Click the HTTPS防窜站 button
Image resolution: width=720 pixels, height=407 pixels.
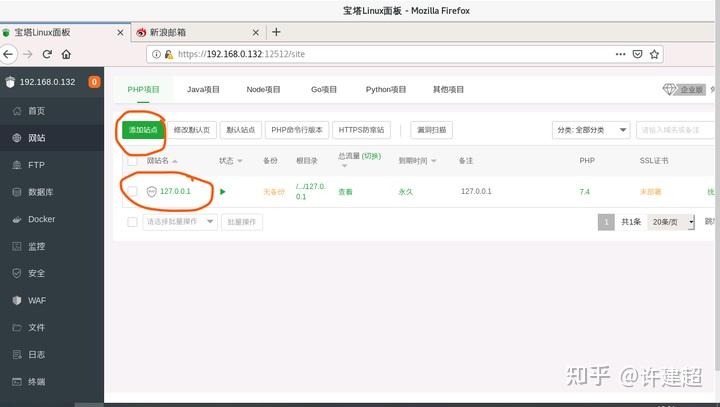pyautogui.click(x=361, y=130)
